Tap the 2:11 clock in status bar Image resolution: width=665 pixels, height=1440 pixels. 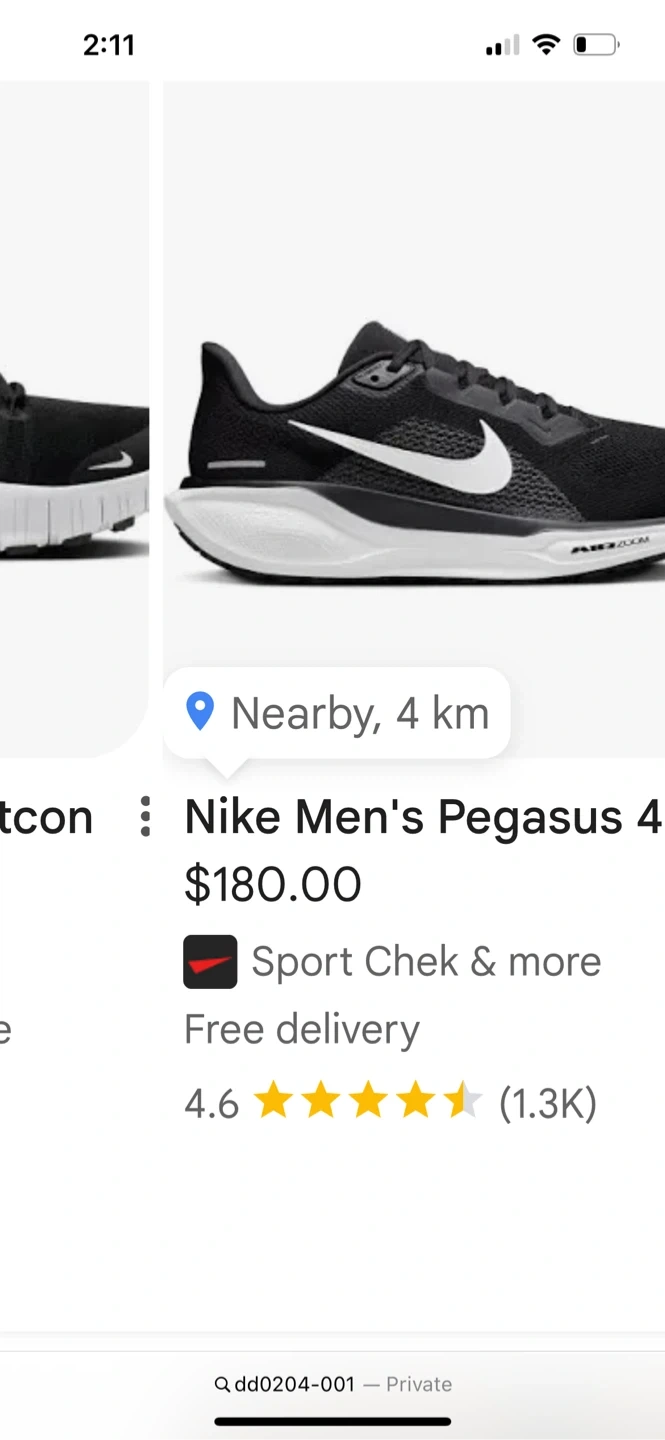click(108, 45)
